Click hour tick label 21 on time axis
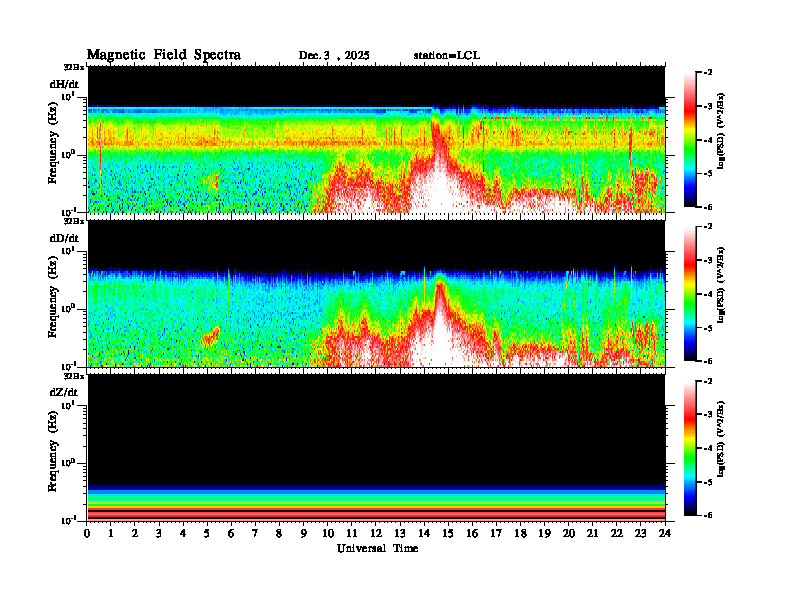 pyautogui.click(x=592, y=533)
